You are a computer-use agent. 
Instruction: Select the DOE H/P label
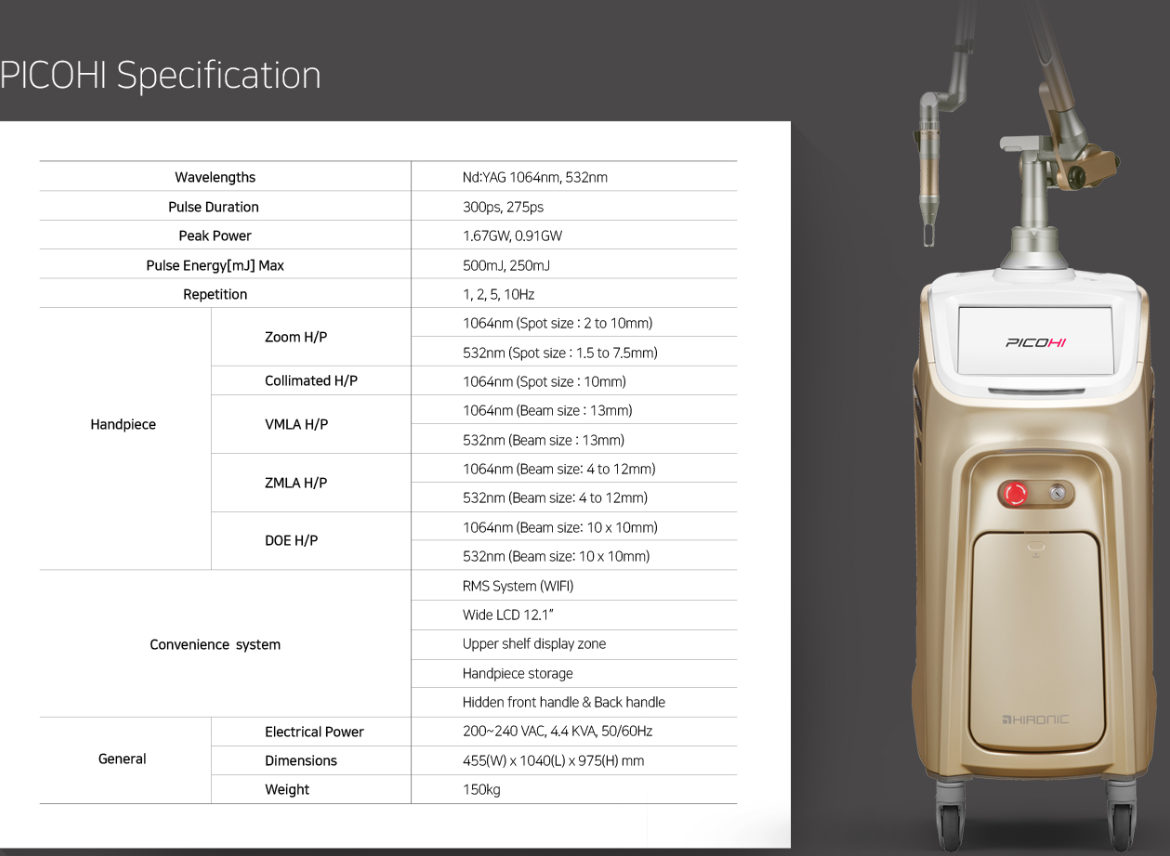click(291, 540)
